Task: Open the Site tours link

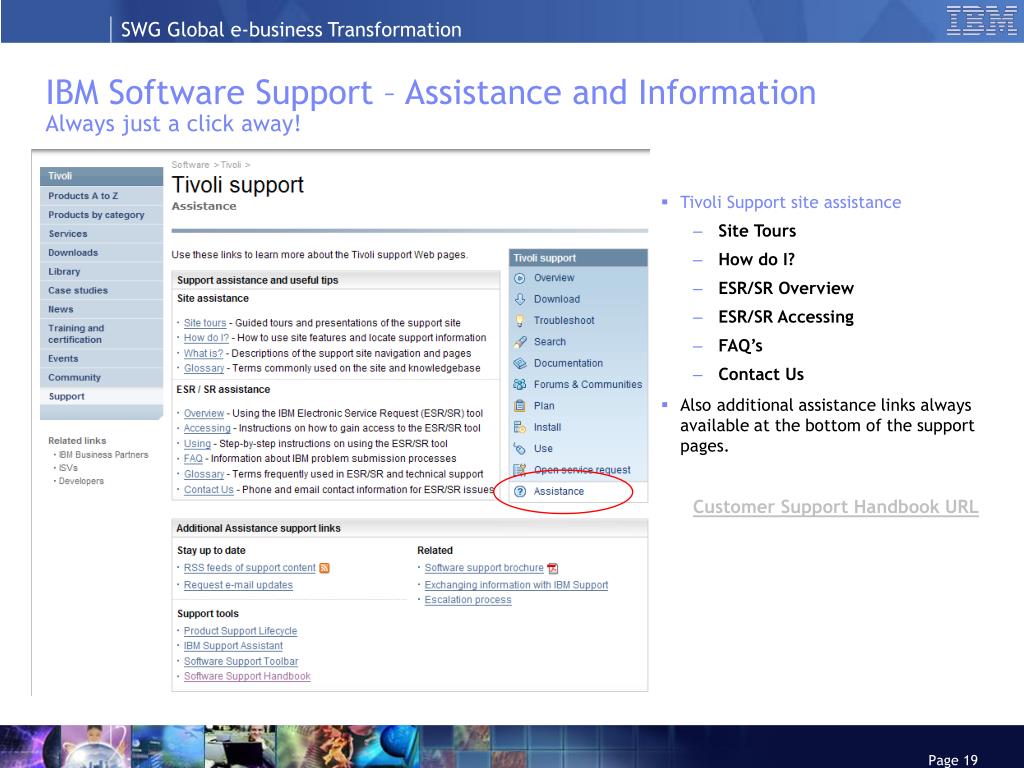Action: 205,323
